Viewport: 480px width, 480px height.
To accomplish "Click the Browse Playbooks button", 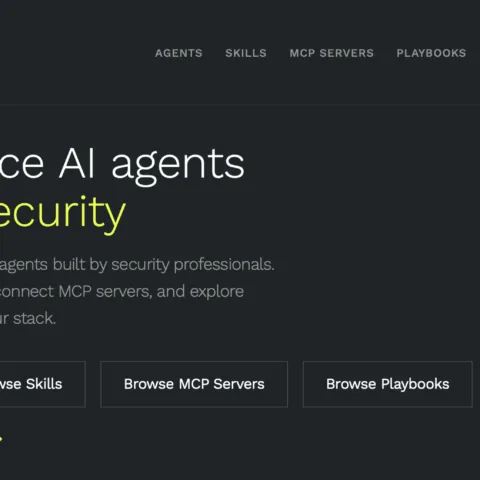I will point(388,384).
